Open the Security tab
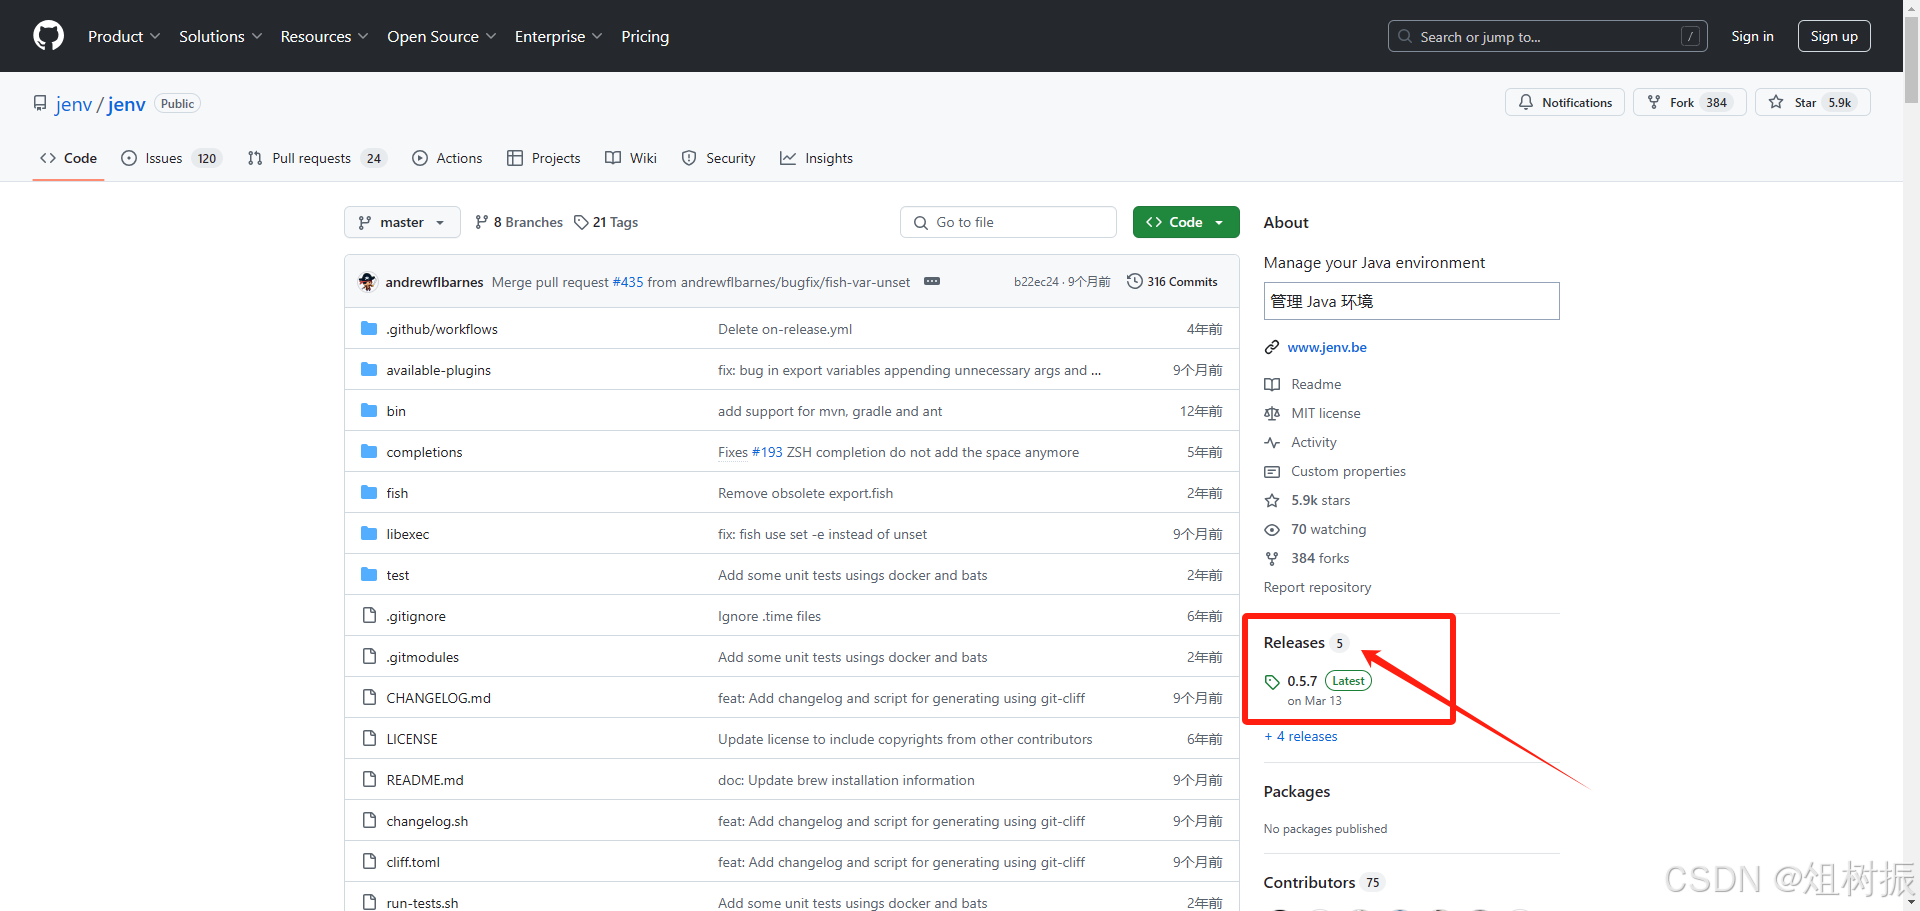 point(718,158)
